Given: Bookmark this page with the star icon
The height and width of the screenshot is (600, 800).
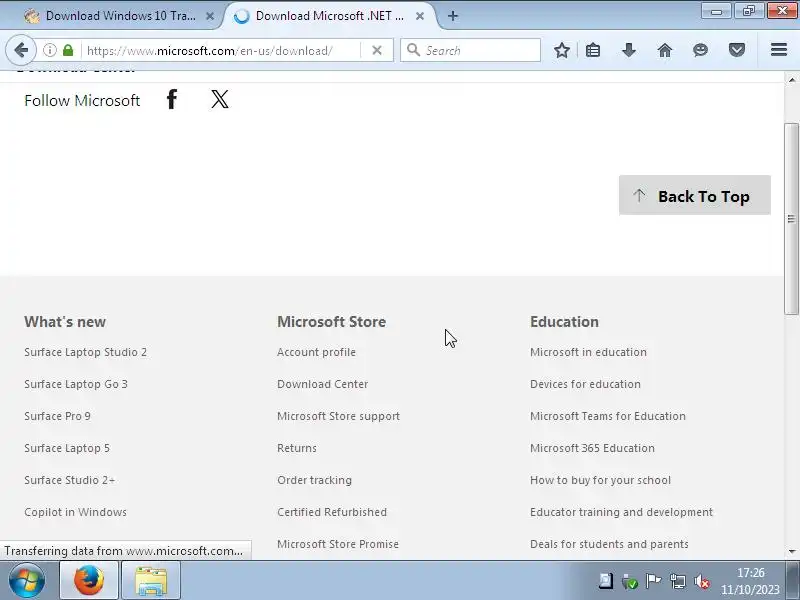Looking at the screenshot, I should [x=562, y=50].
